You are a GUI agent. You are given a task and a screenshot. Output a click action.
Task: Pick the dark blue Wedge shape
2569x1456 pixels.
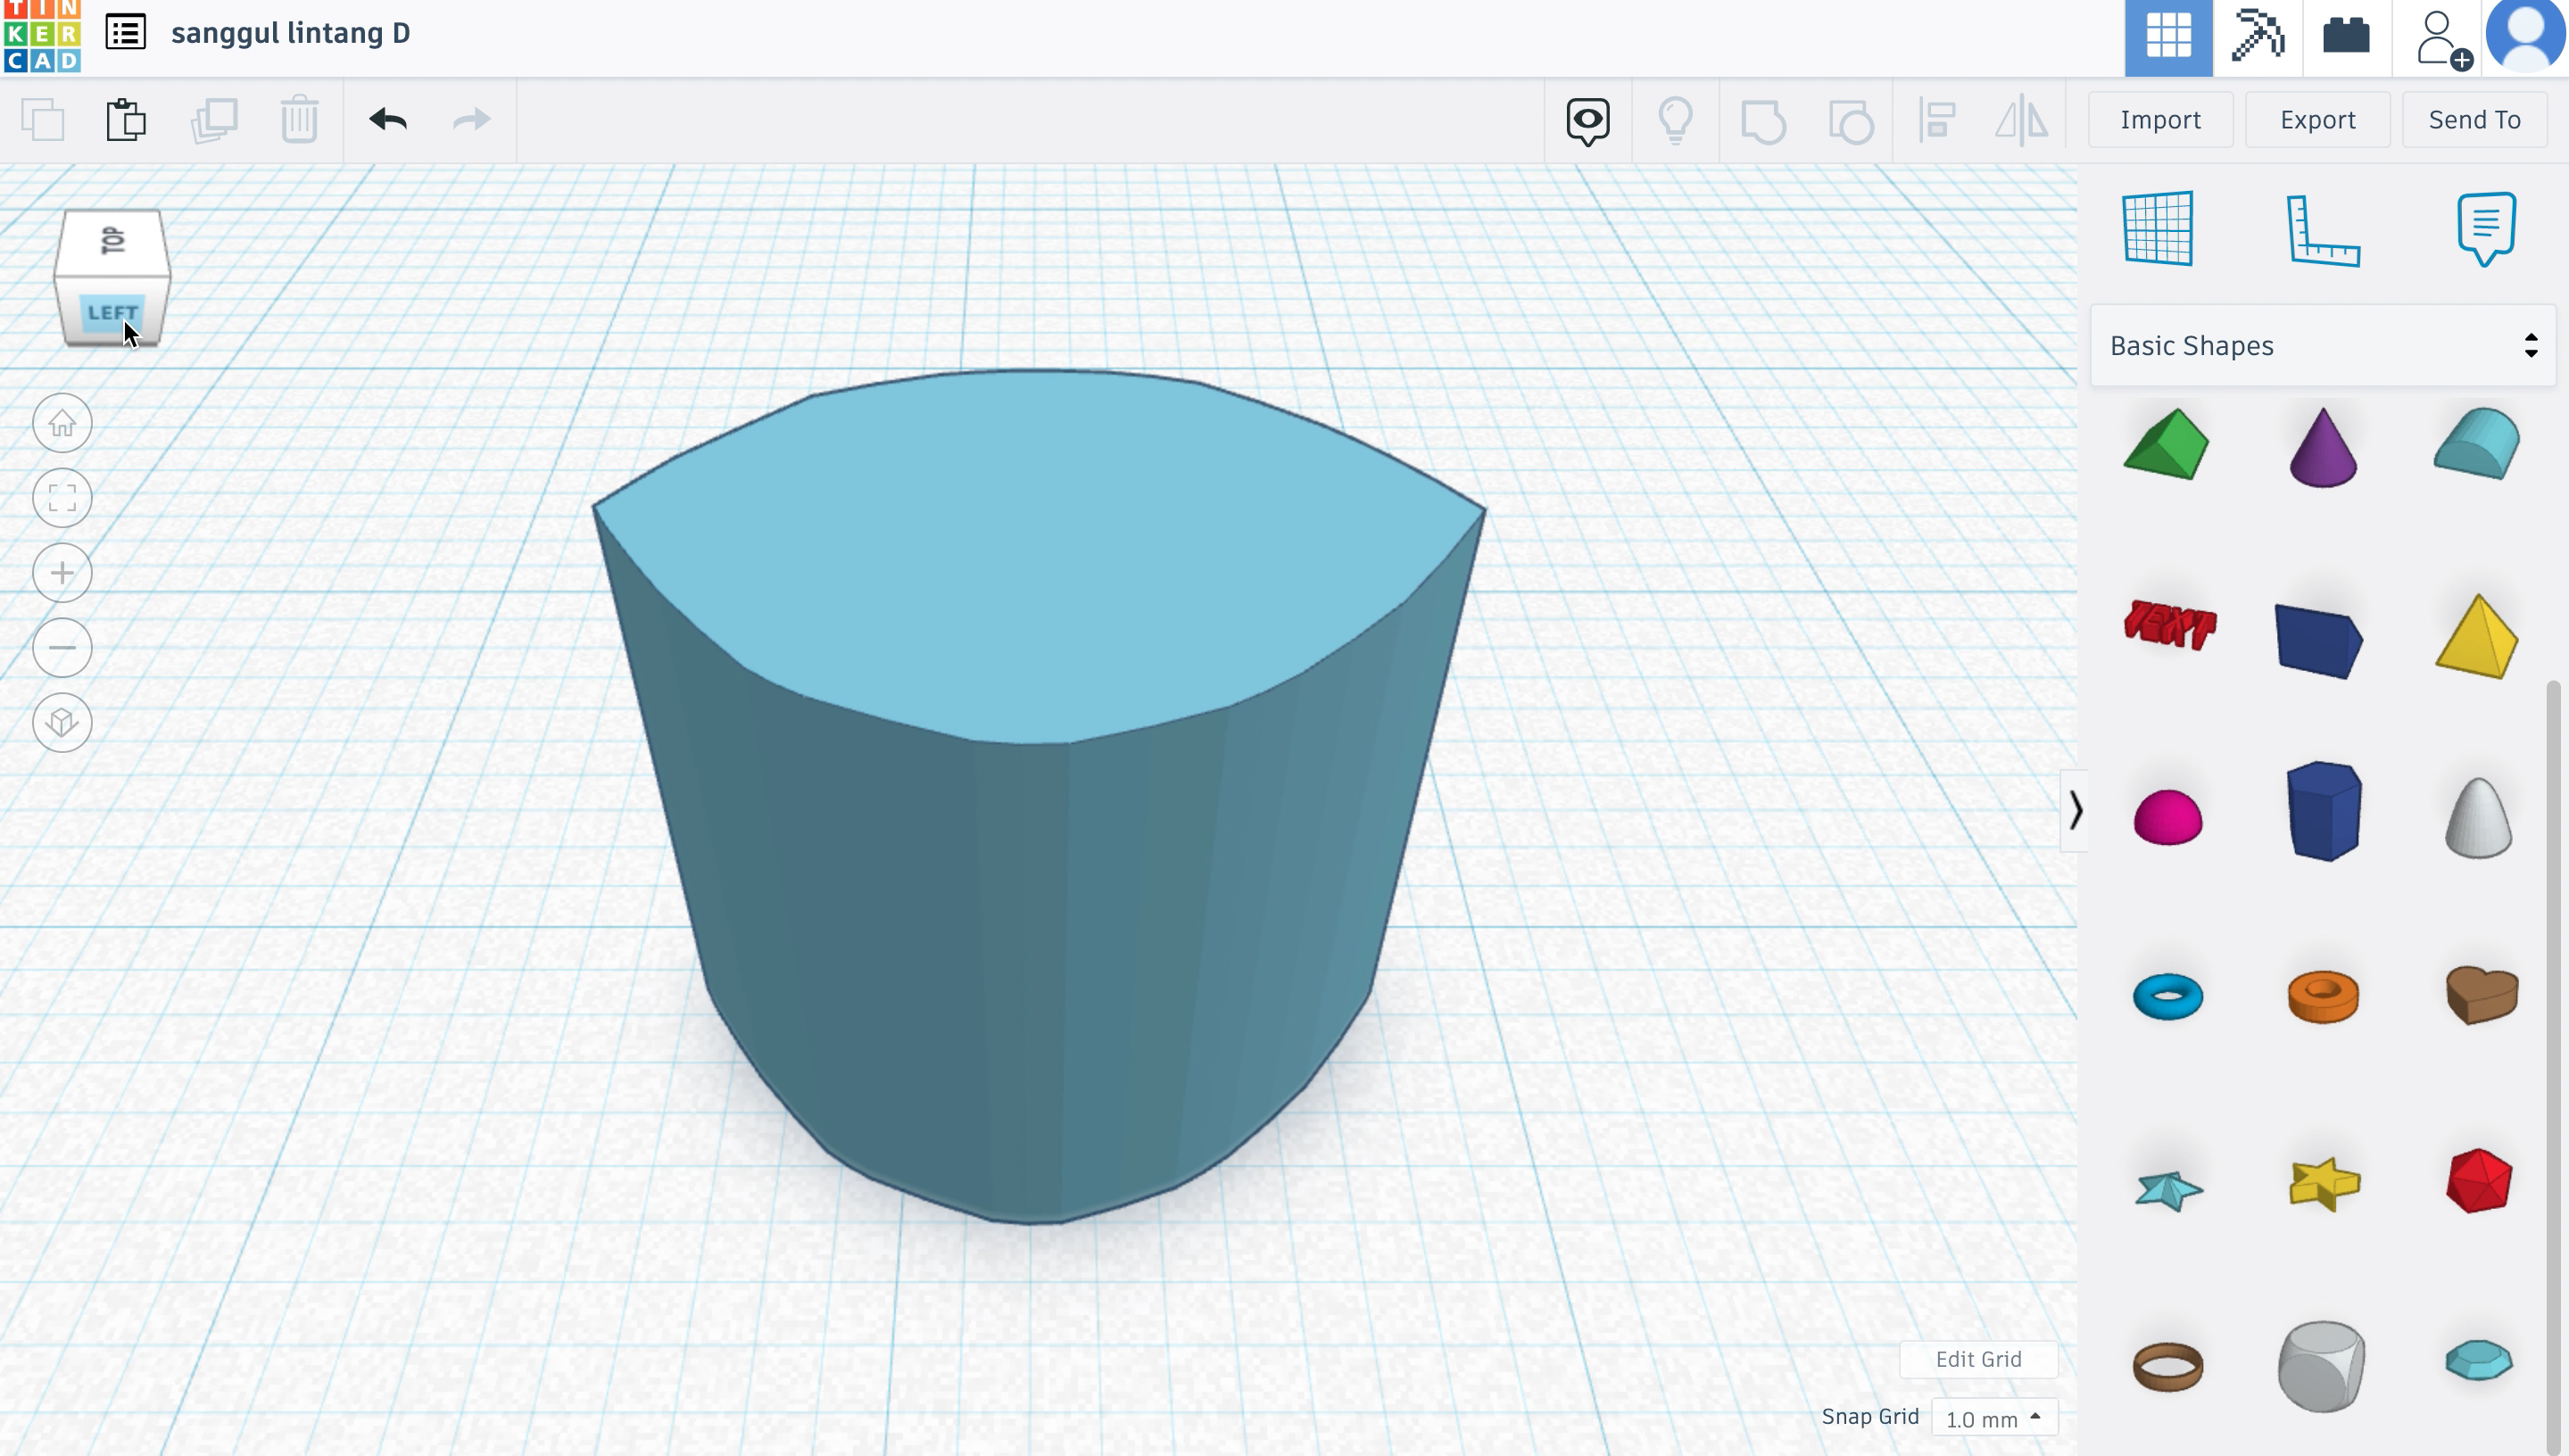coord(2319,641)
